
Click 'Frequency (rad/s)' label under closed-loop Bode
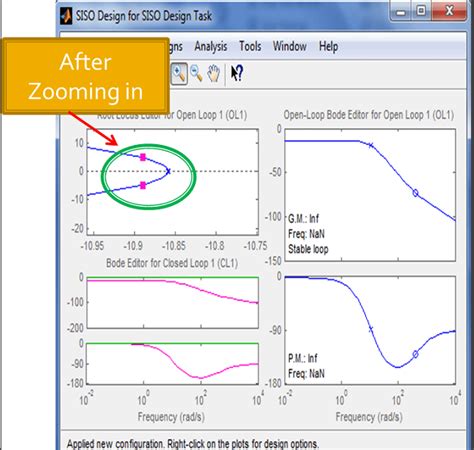coord(171,417)
